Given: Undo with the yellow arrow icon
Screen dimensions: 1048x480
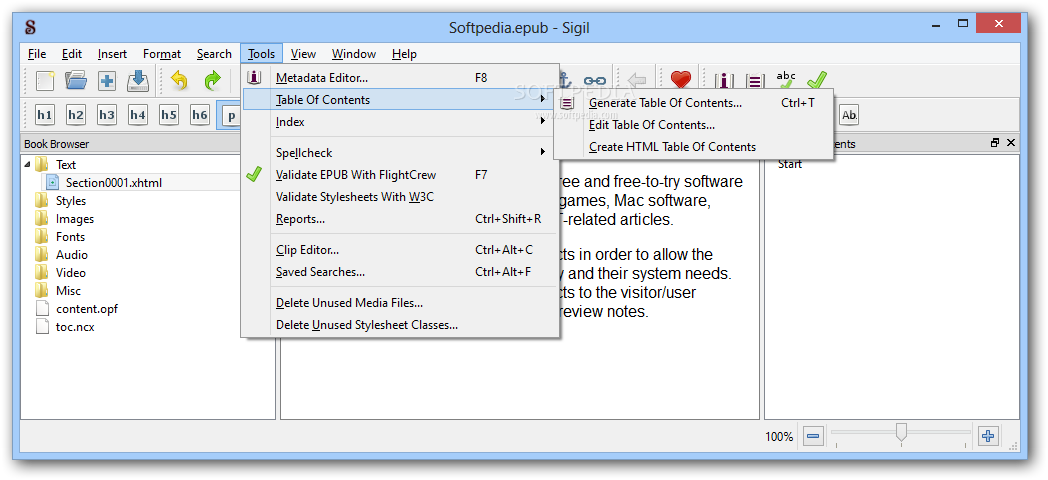Looking at the screenshot, I should tap(179, 81).
